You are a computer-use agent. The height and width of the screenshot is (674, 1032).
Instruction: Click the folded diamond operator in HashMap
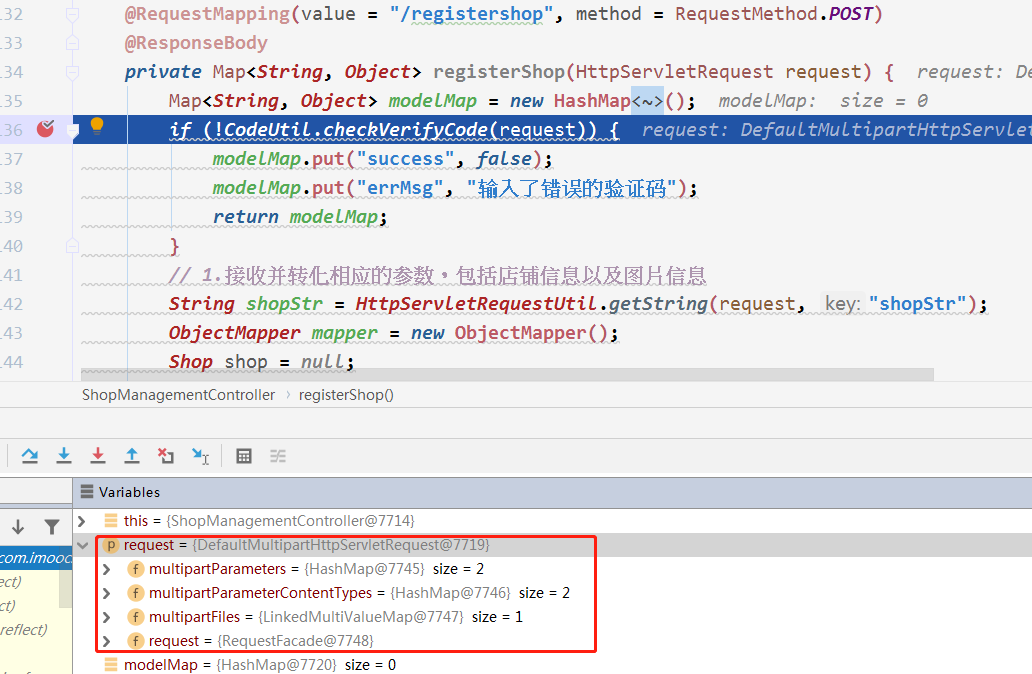pos(648,101)
